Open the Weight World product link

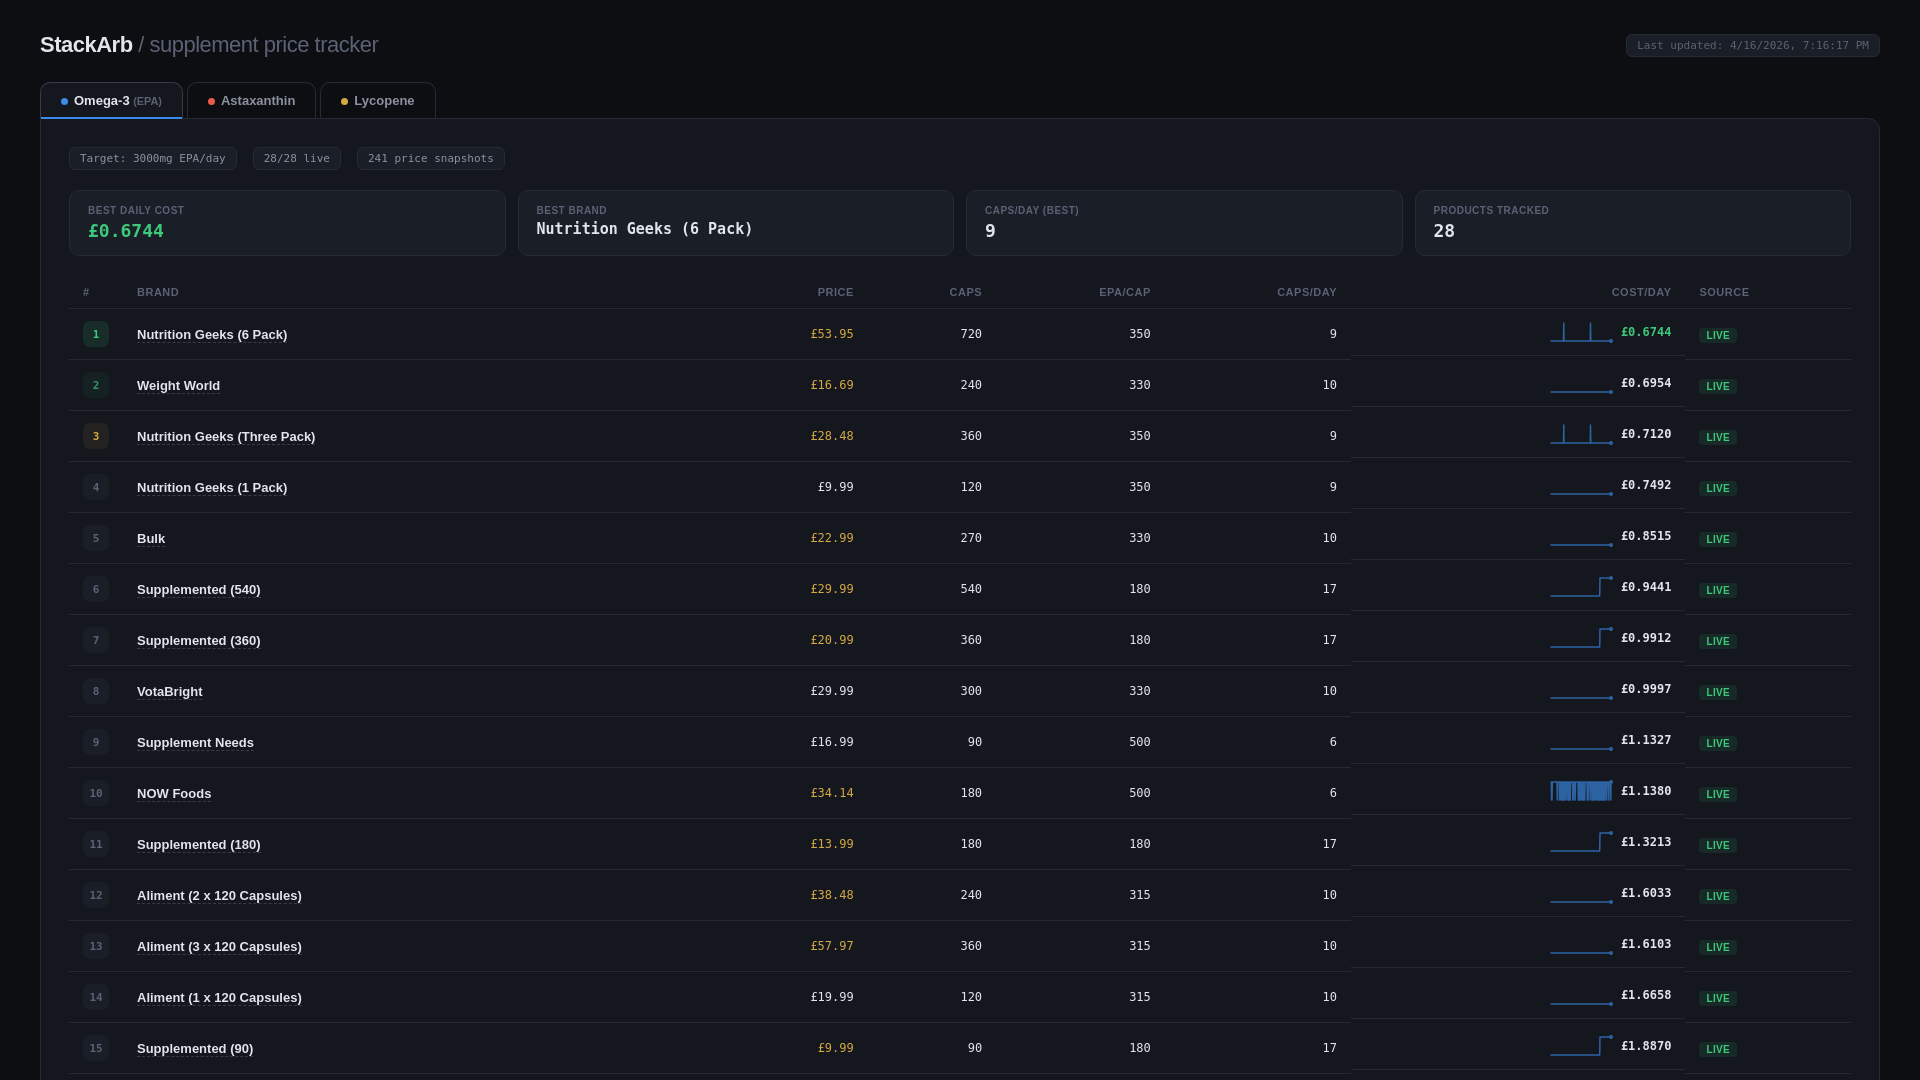tap(178, 386)
